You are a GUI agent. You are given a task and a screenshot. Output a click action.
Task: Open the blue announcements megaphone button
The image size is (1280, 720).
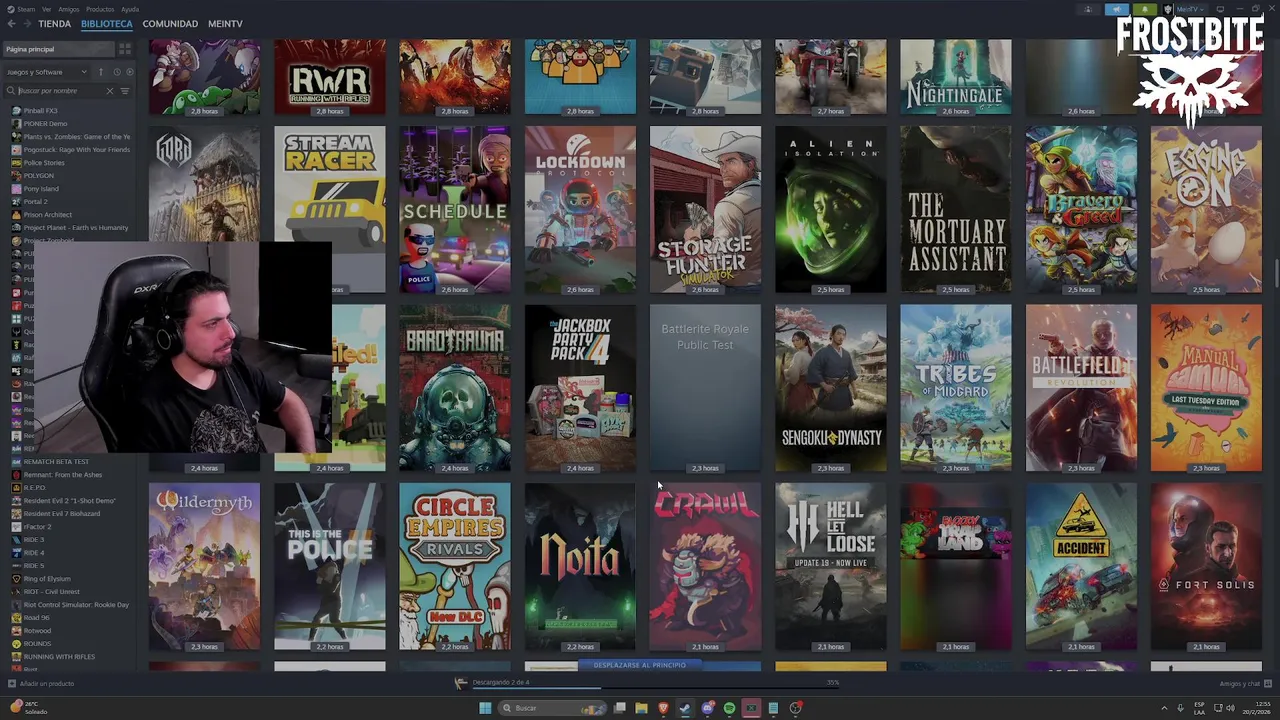click(x=1116, y=9)
